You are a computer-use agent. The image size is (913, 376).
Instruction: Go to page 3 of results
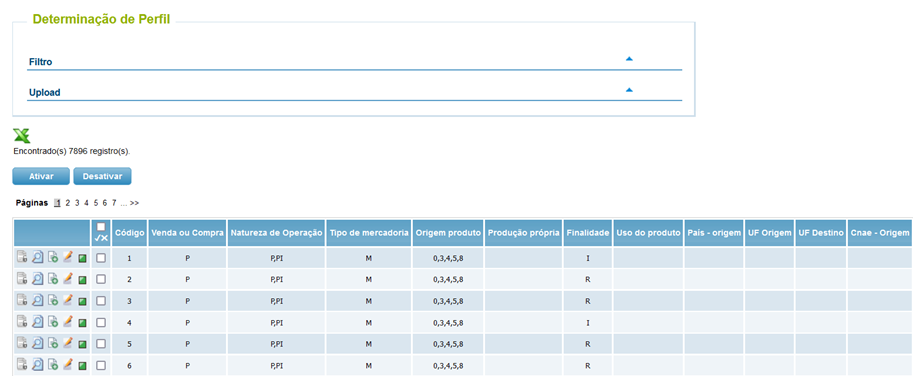[x=77, y=203]
